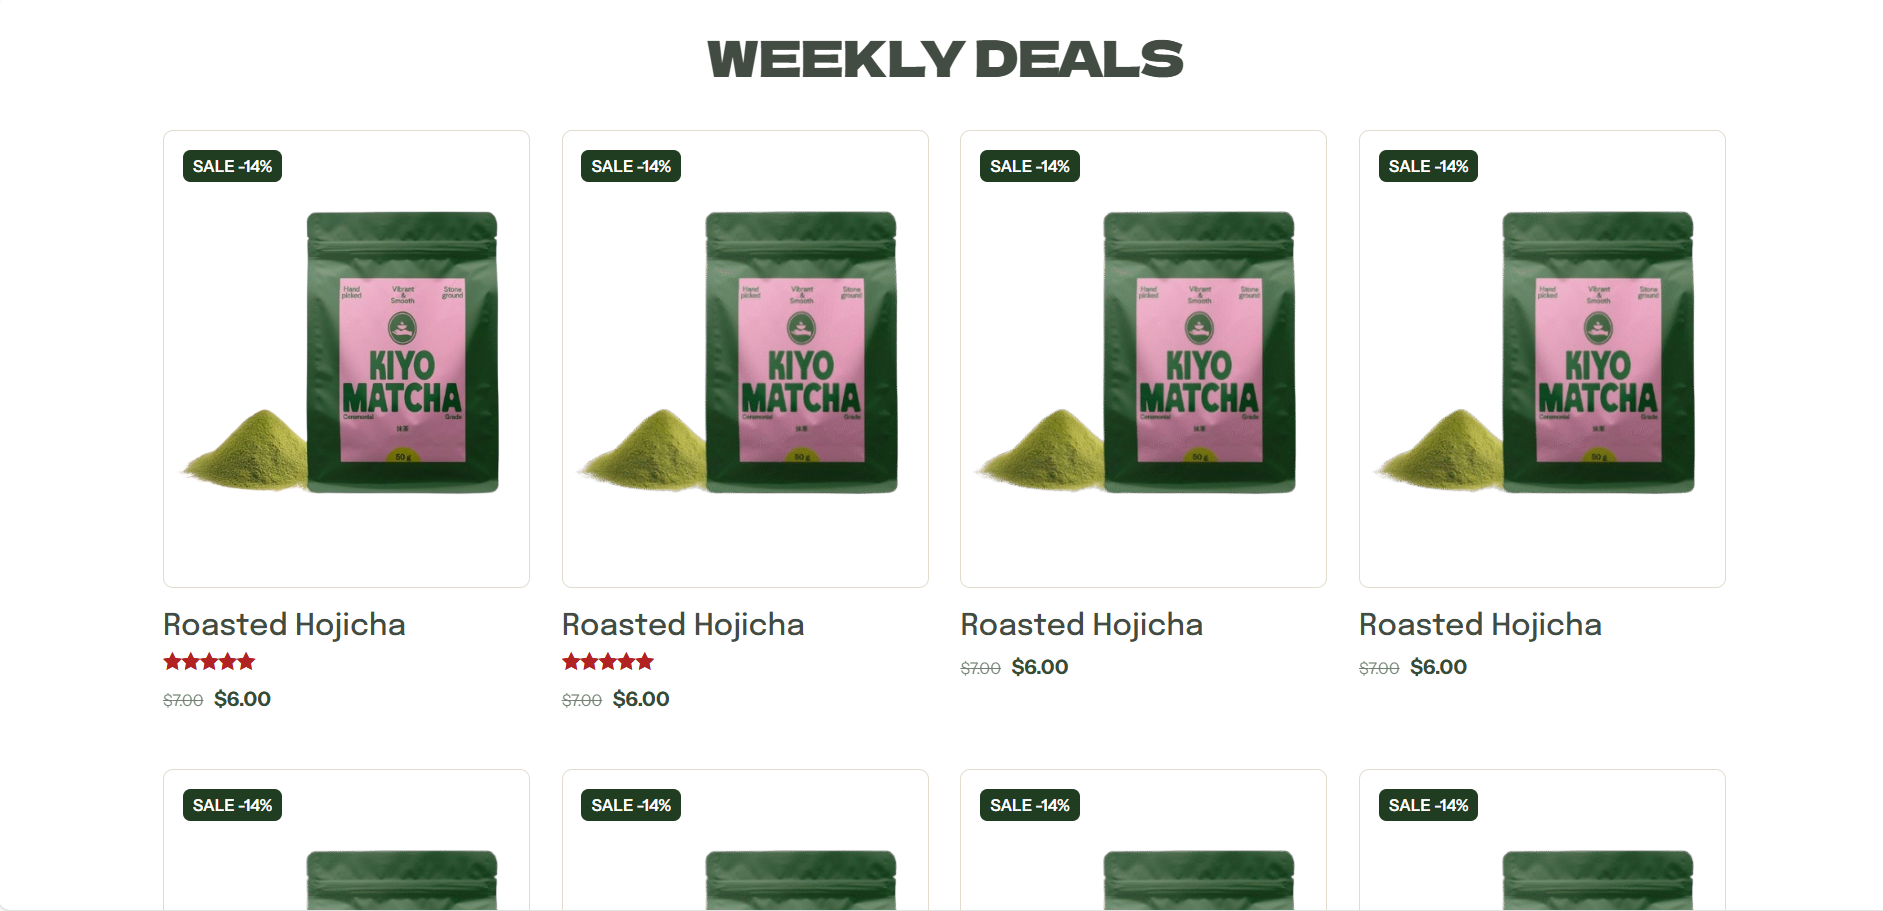1883x911 pixels.
Task: Open the second Roasted Hojicha product image
Action: click(x=745, y=358)
